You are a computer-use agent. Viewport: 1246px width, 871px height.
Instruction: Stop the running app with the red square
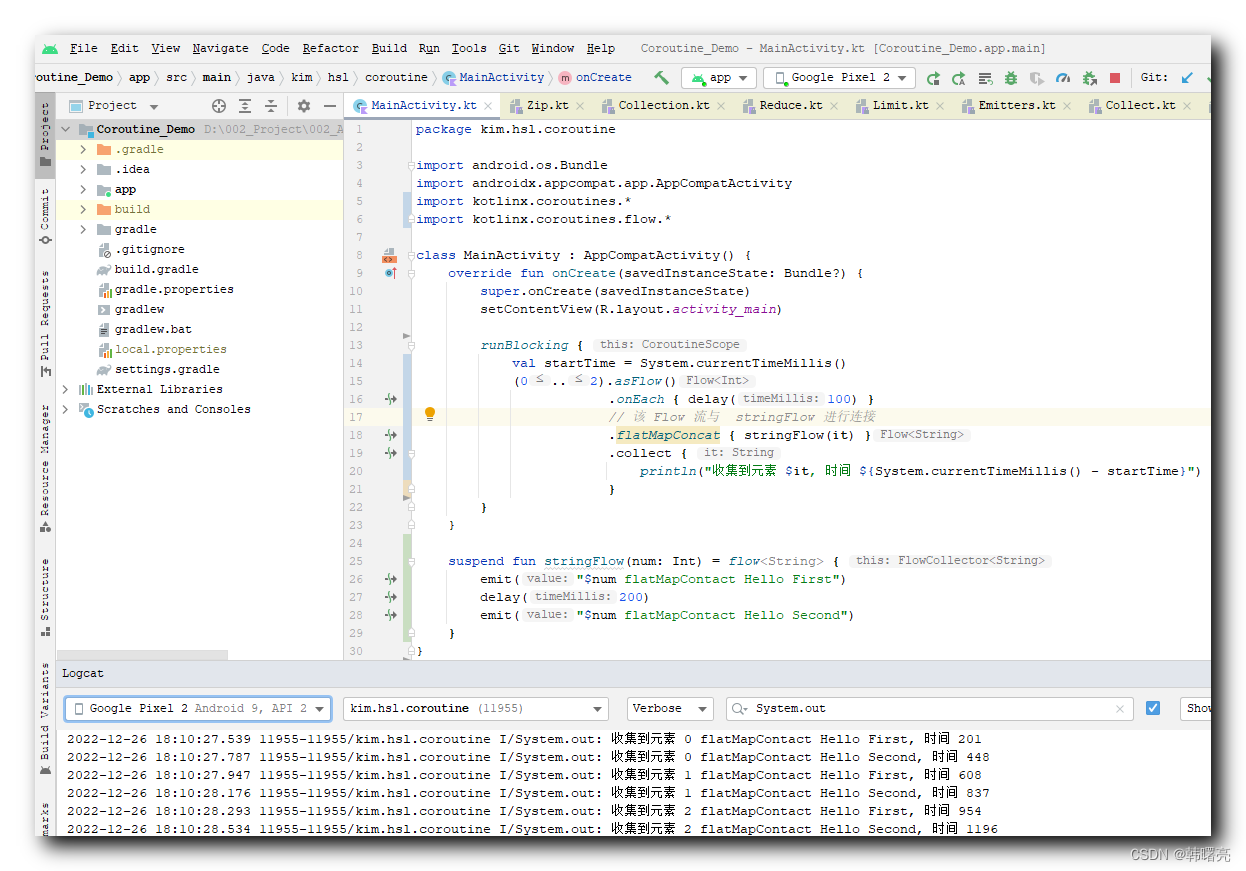coord(1113,77)
